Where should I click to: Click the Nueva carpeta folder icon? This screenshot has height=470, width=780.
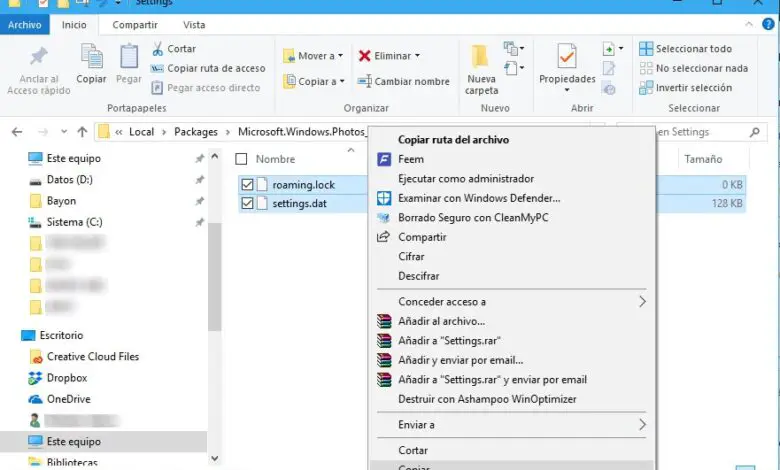click(481, 56)
